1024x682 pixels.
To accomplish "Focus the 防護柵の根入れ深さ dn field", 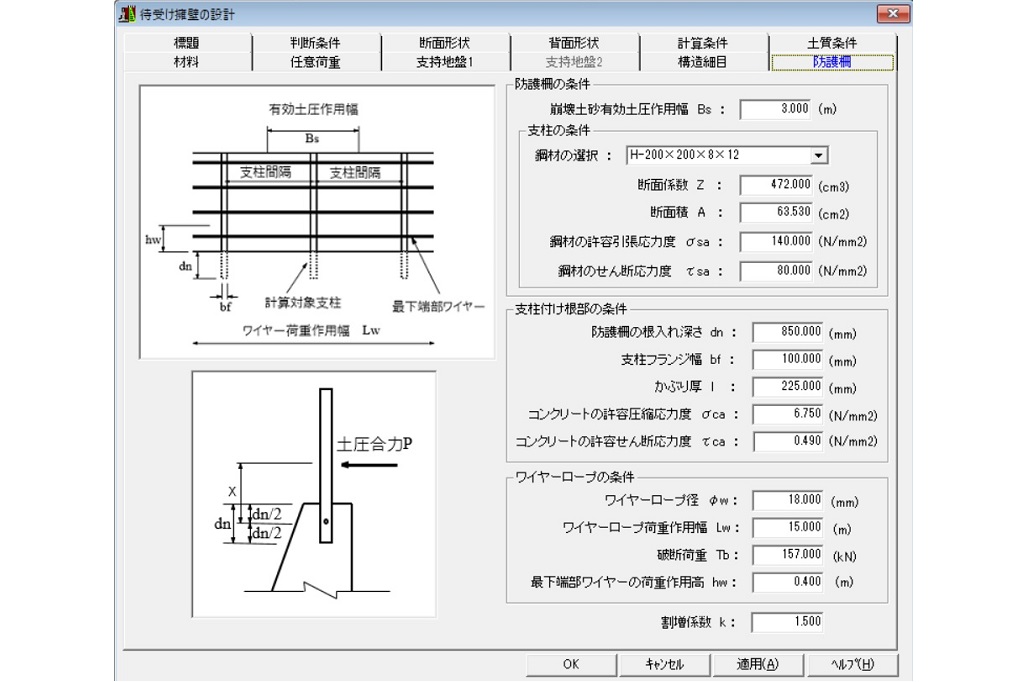I will 787,332.
